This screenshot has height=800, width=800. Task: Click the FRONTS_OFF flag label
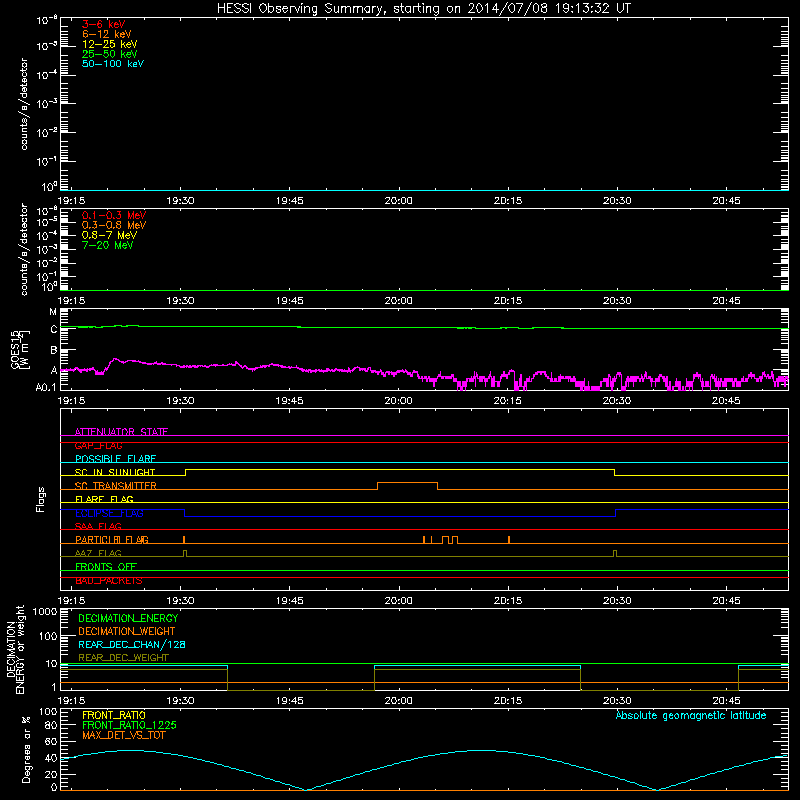tap(106, 566)
